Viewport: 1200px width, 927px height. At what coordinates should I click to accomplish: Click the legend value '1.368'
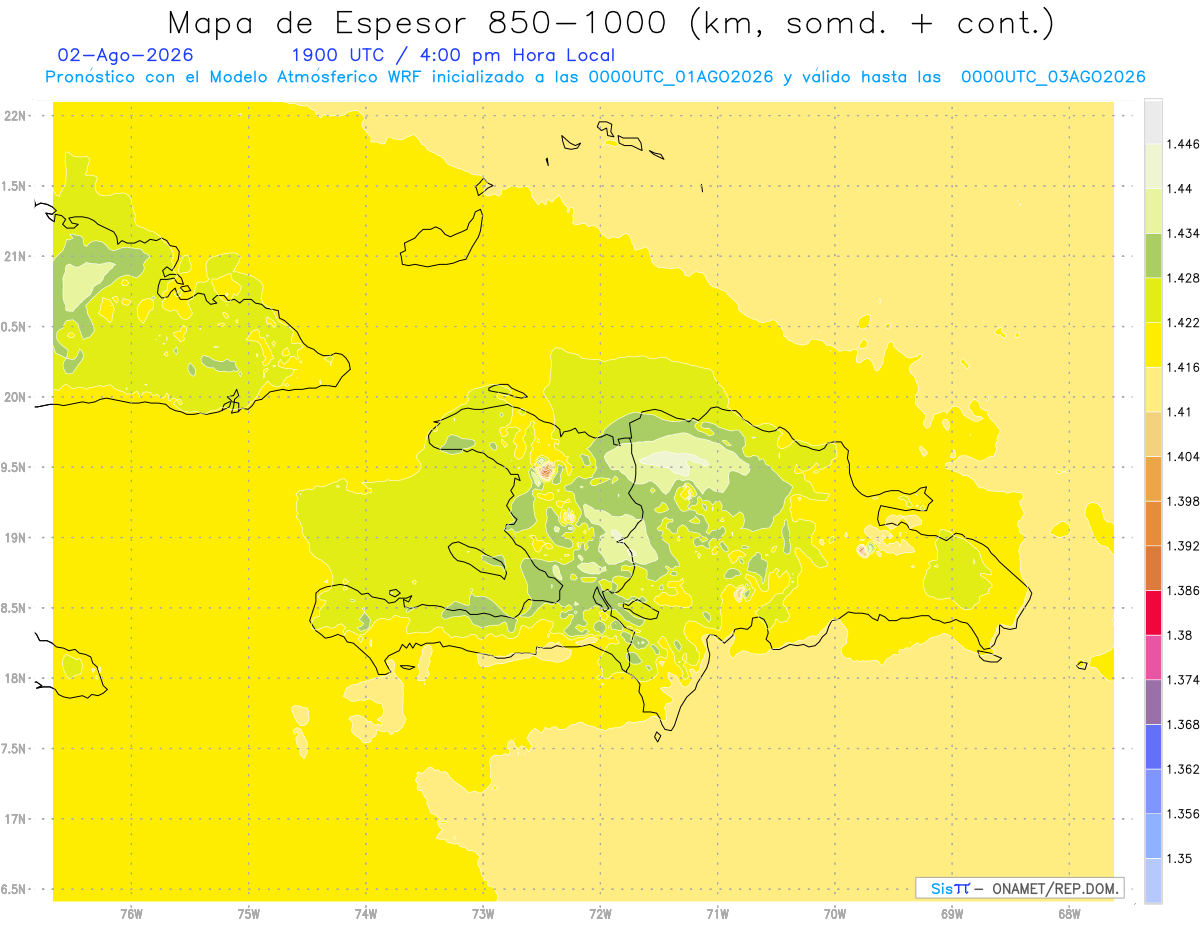tap(1182, 725)
